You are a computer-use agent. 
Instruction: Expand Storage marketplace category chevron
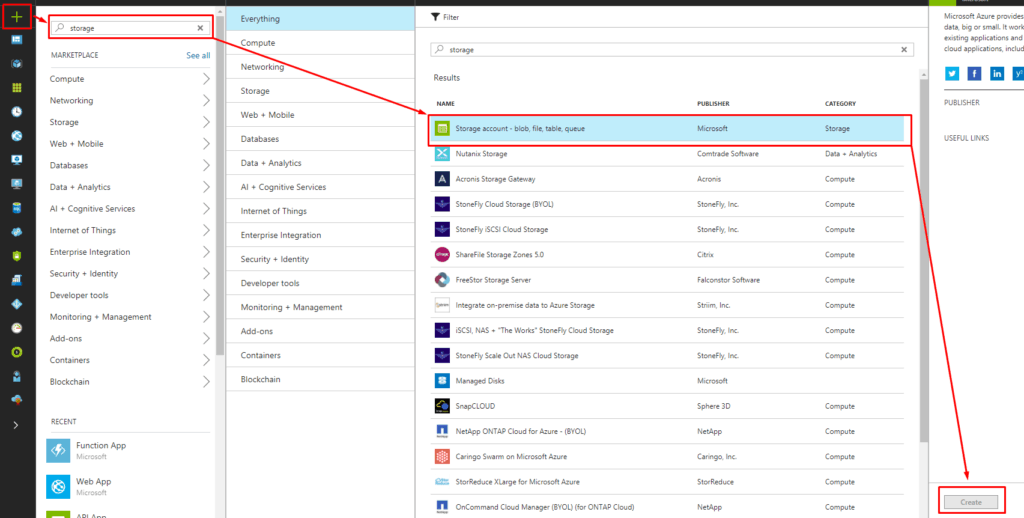click(x=206, y=122)
